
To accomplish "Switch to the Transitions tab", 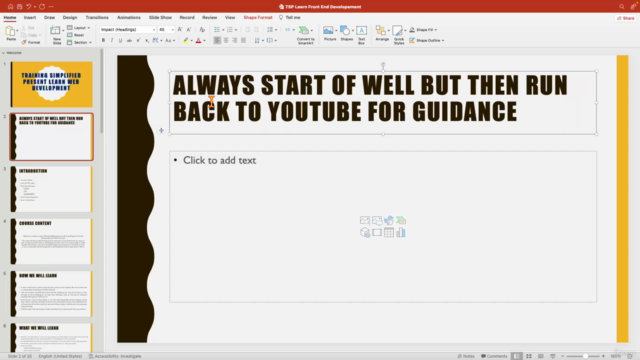I will tap(97, 18).
